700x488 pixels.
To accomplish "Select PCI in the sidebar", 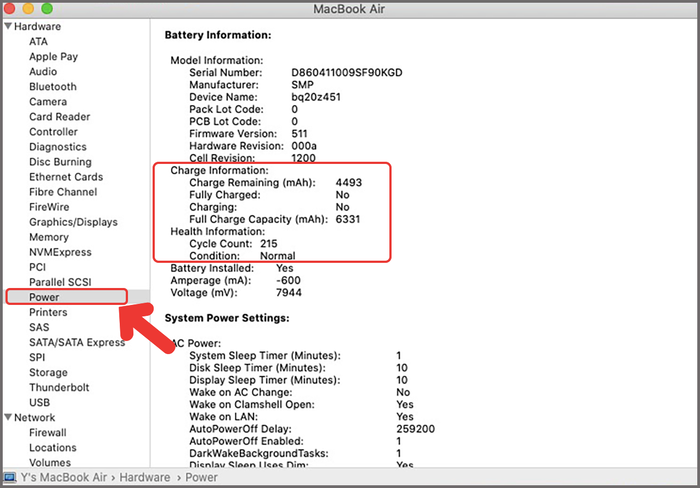I will [x=38, y=267].
